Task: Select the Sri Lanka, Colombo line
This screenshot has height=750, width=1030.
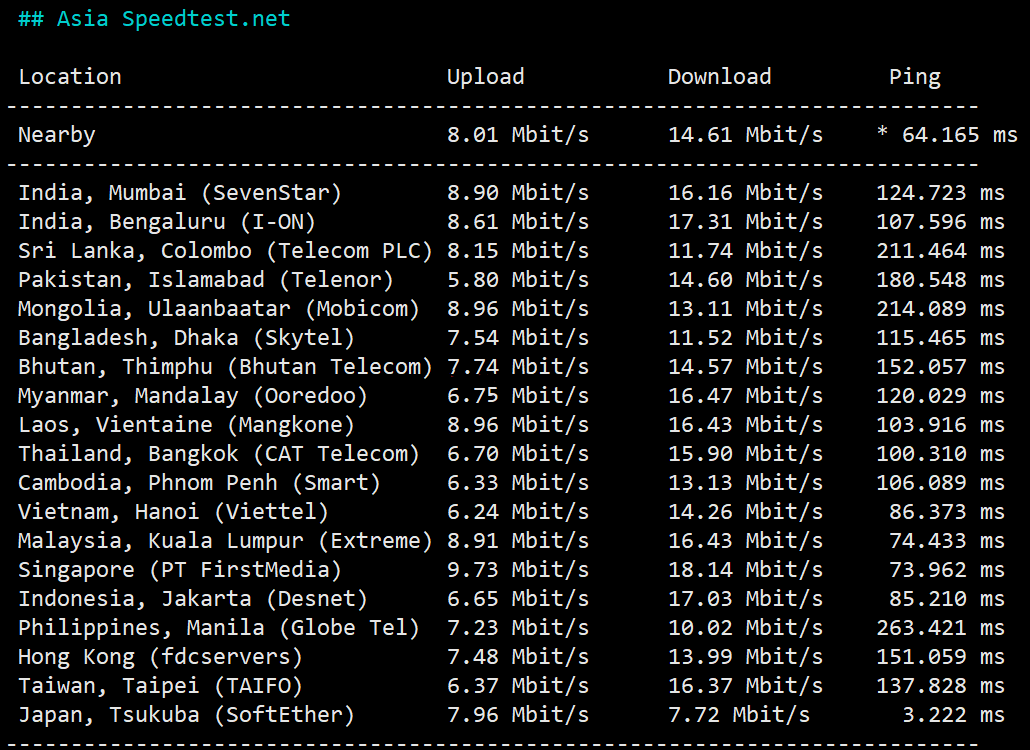Action: pos(225,251)
